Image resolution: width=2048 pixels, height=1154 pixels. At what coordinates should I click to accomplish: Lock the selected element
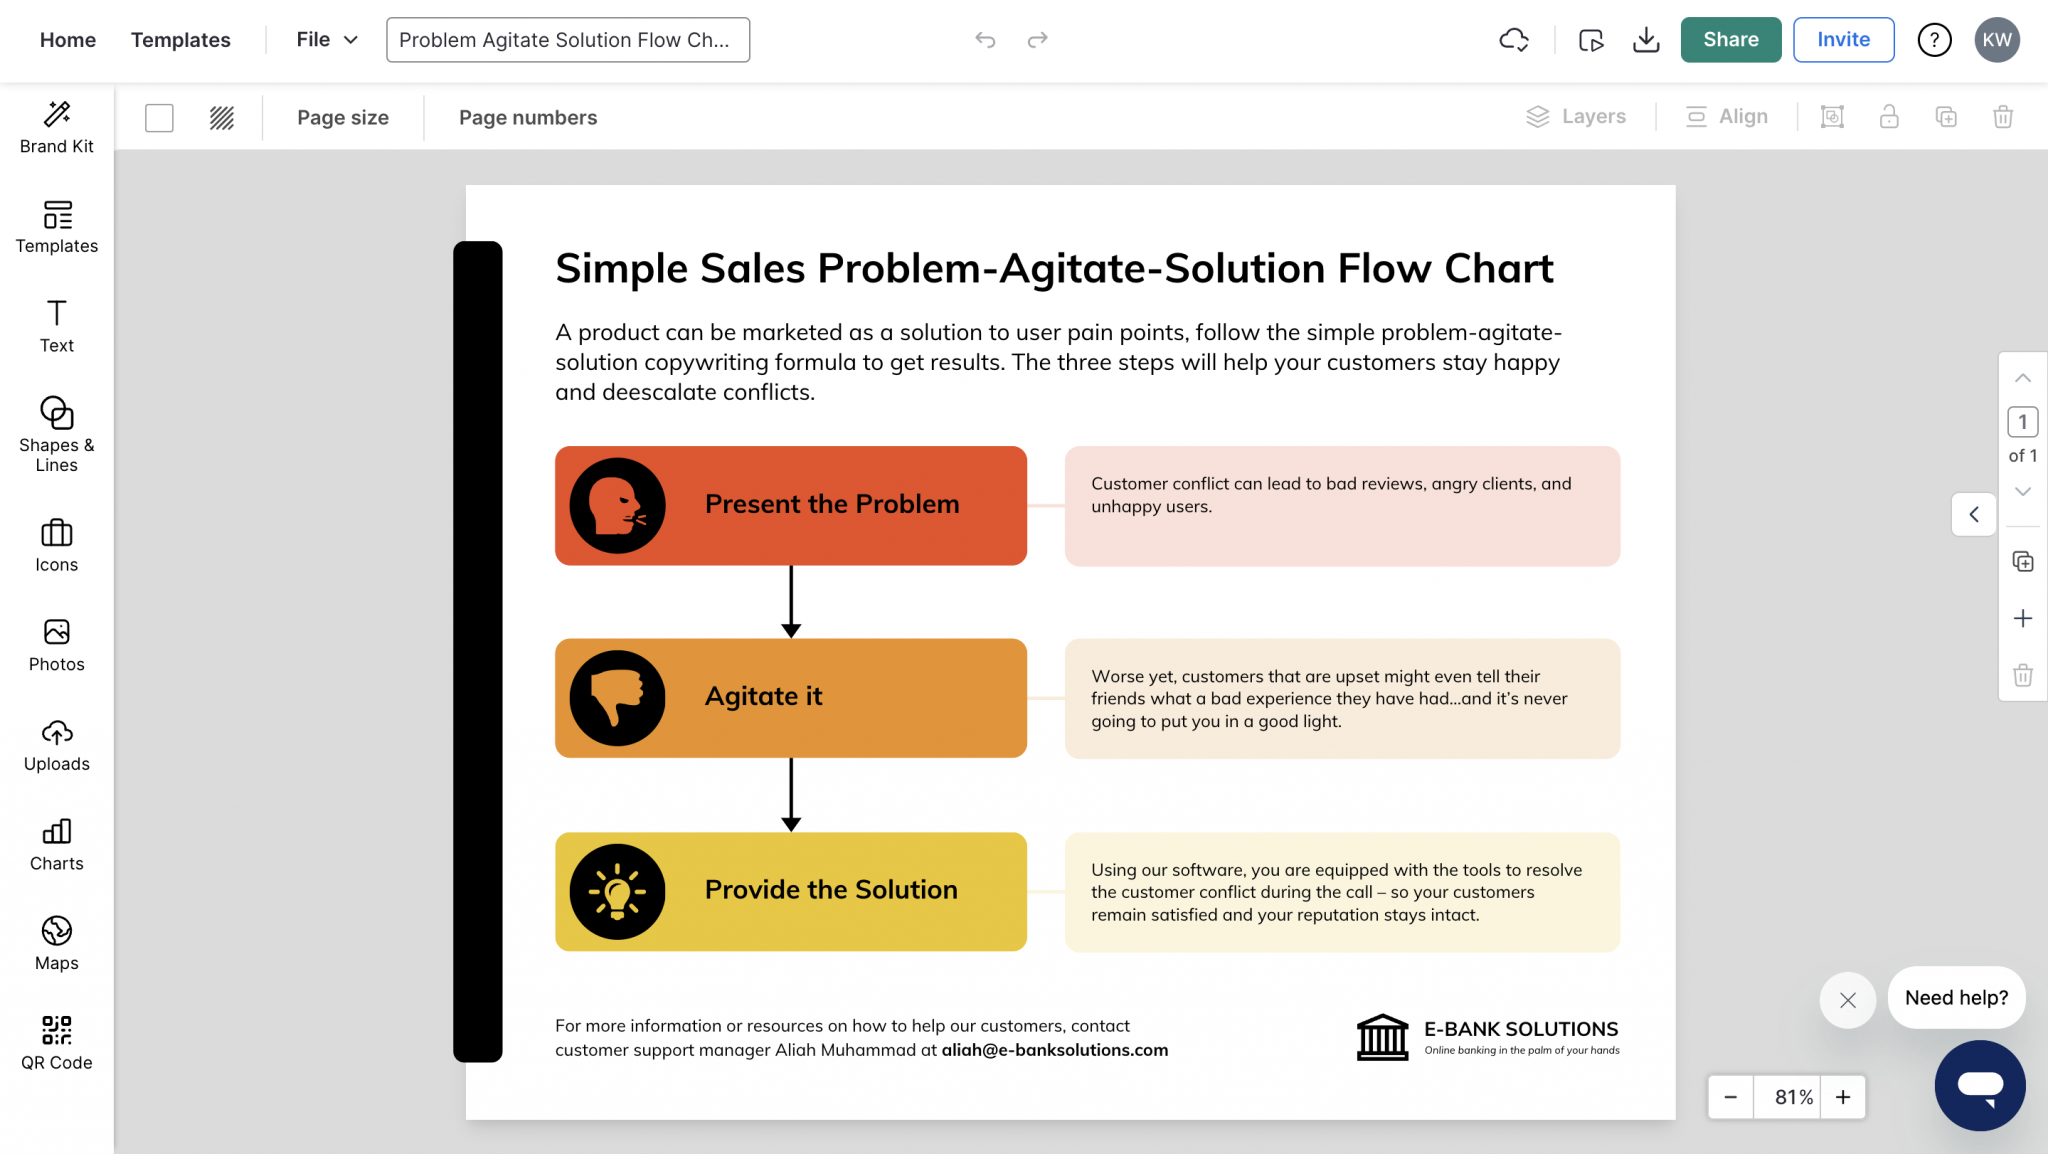[1889, 117]
